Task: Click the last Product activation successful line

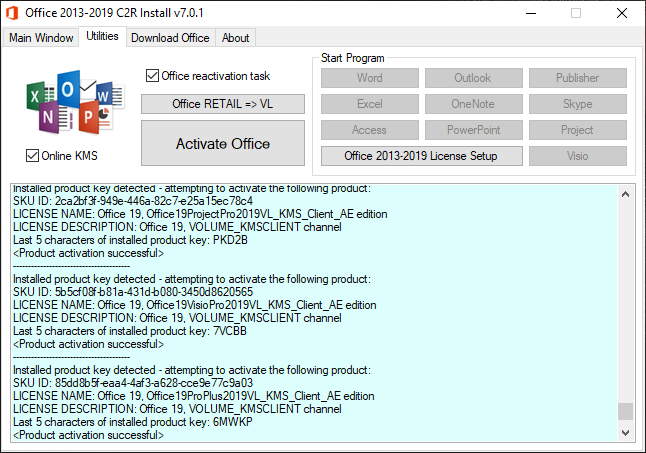Action: click(88, 435)
